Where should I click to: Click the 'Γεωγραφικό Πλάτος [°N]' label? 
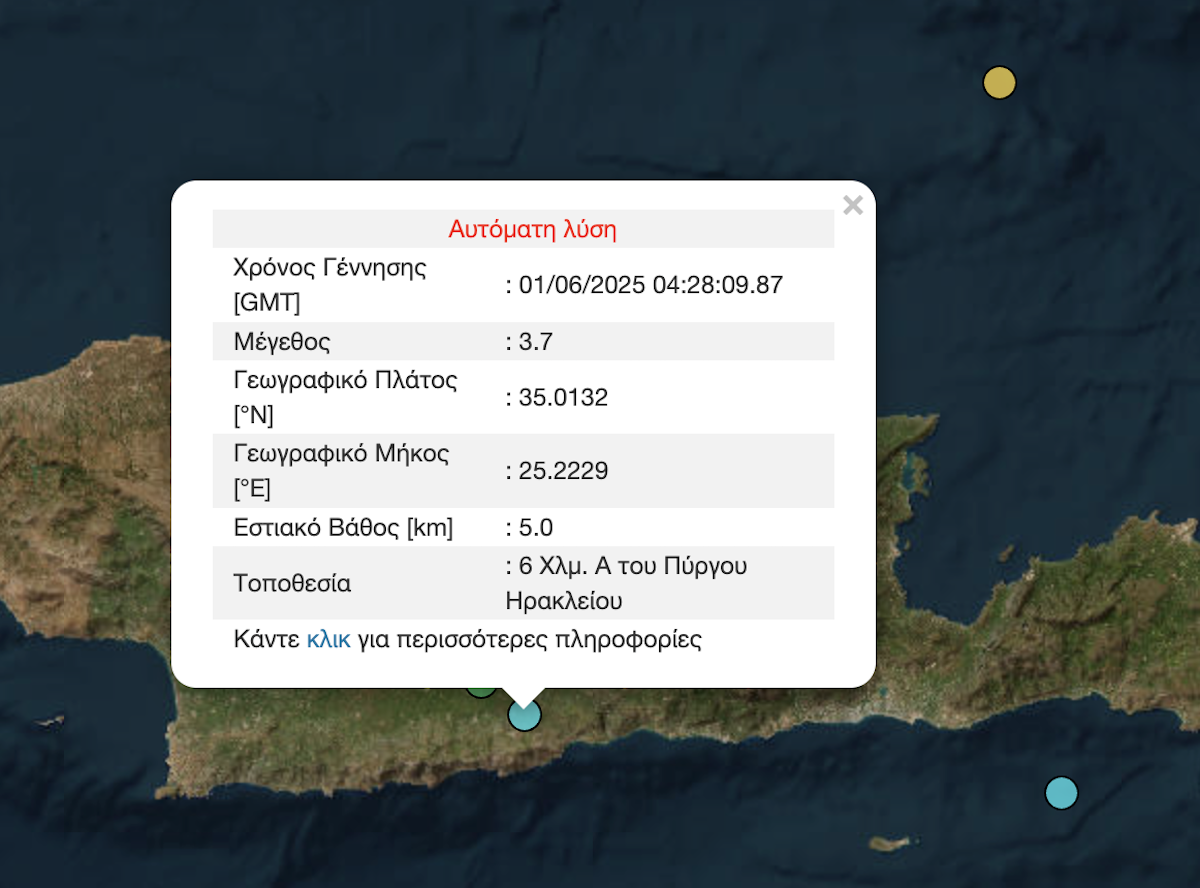point(345,399)
